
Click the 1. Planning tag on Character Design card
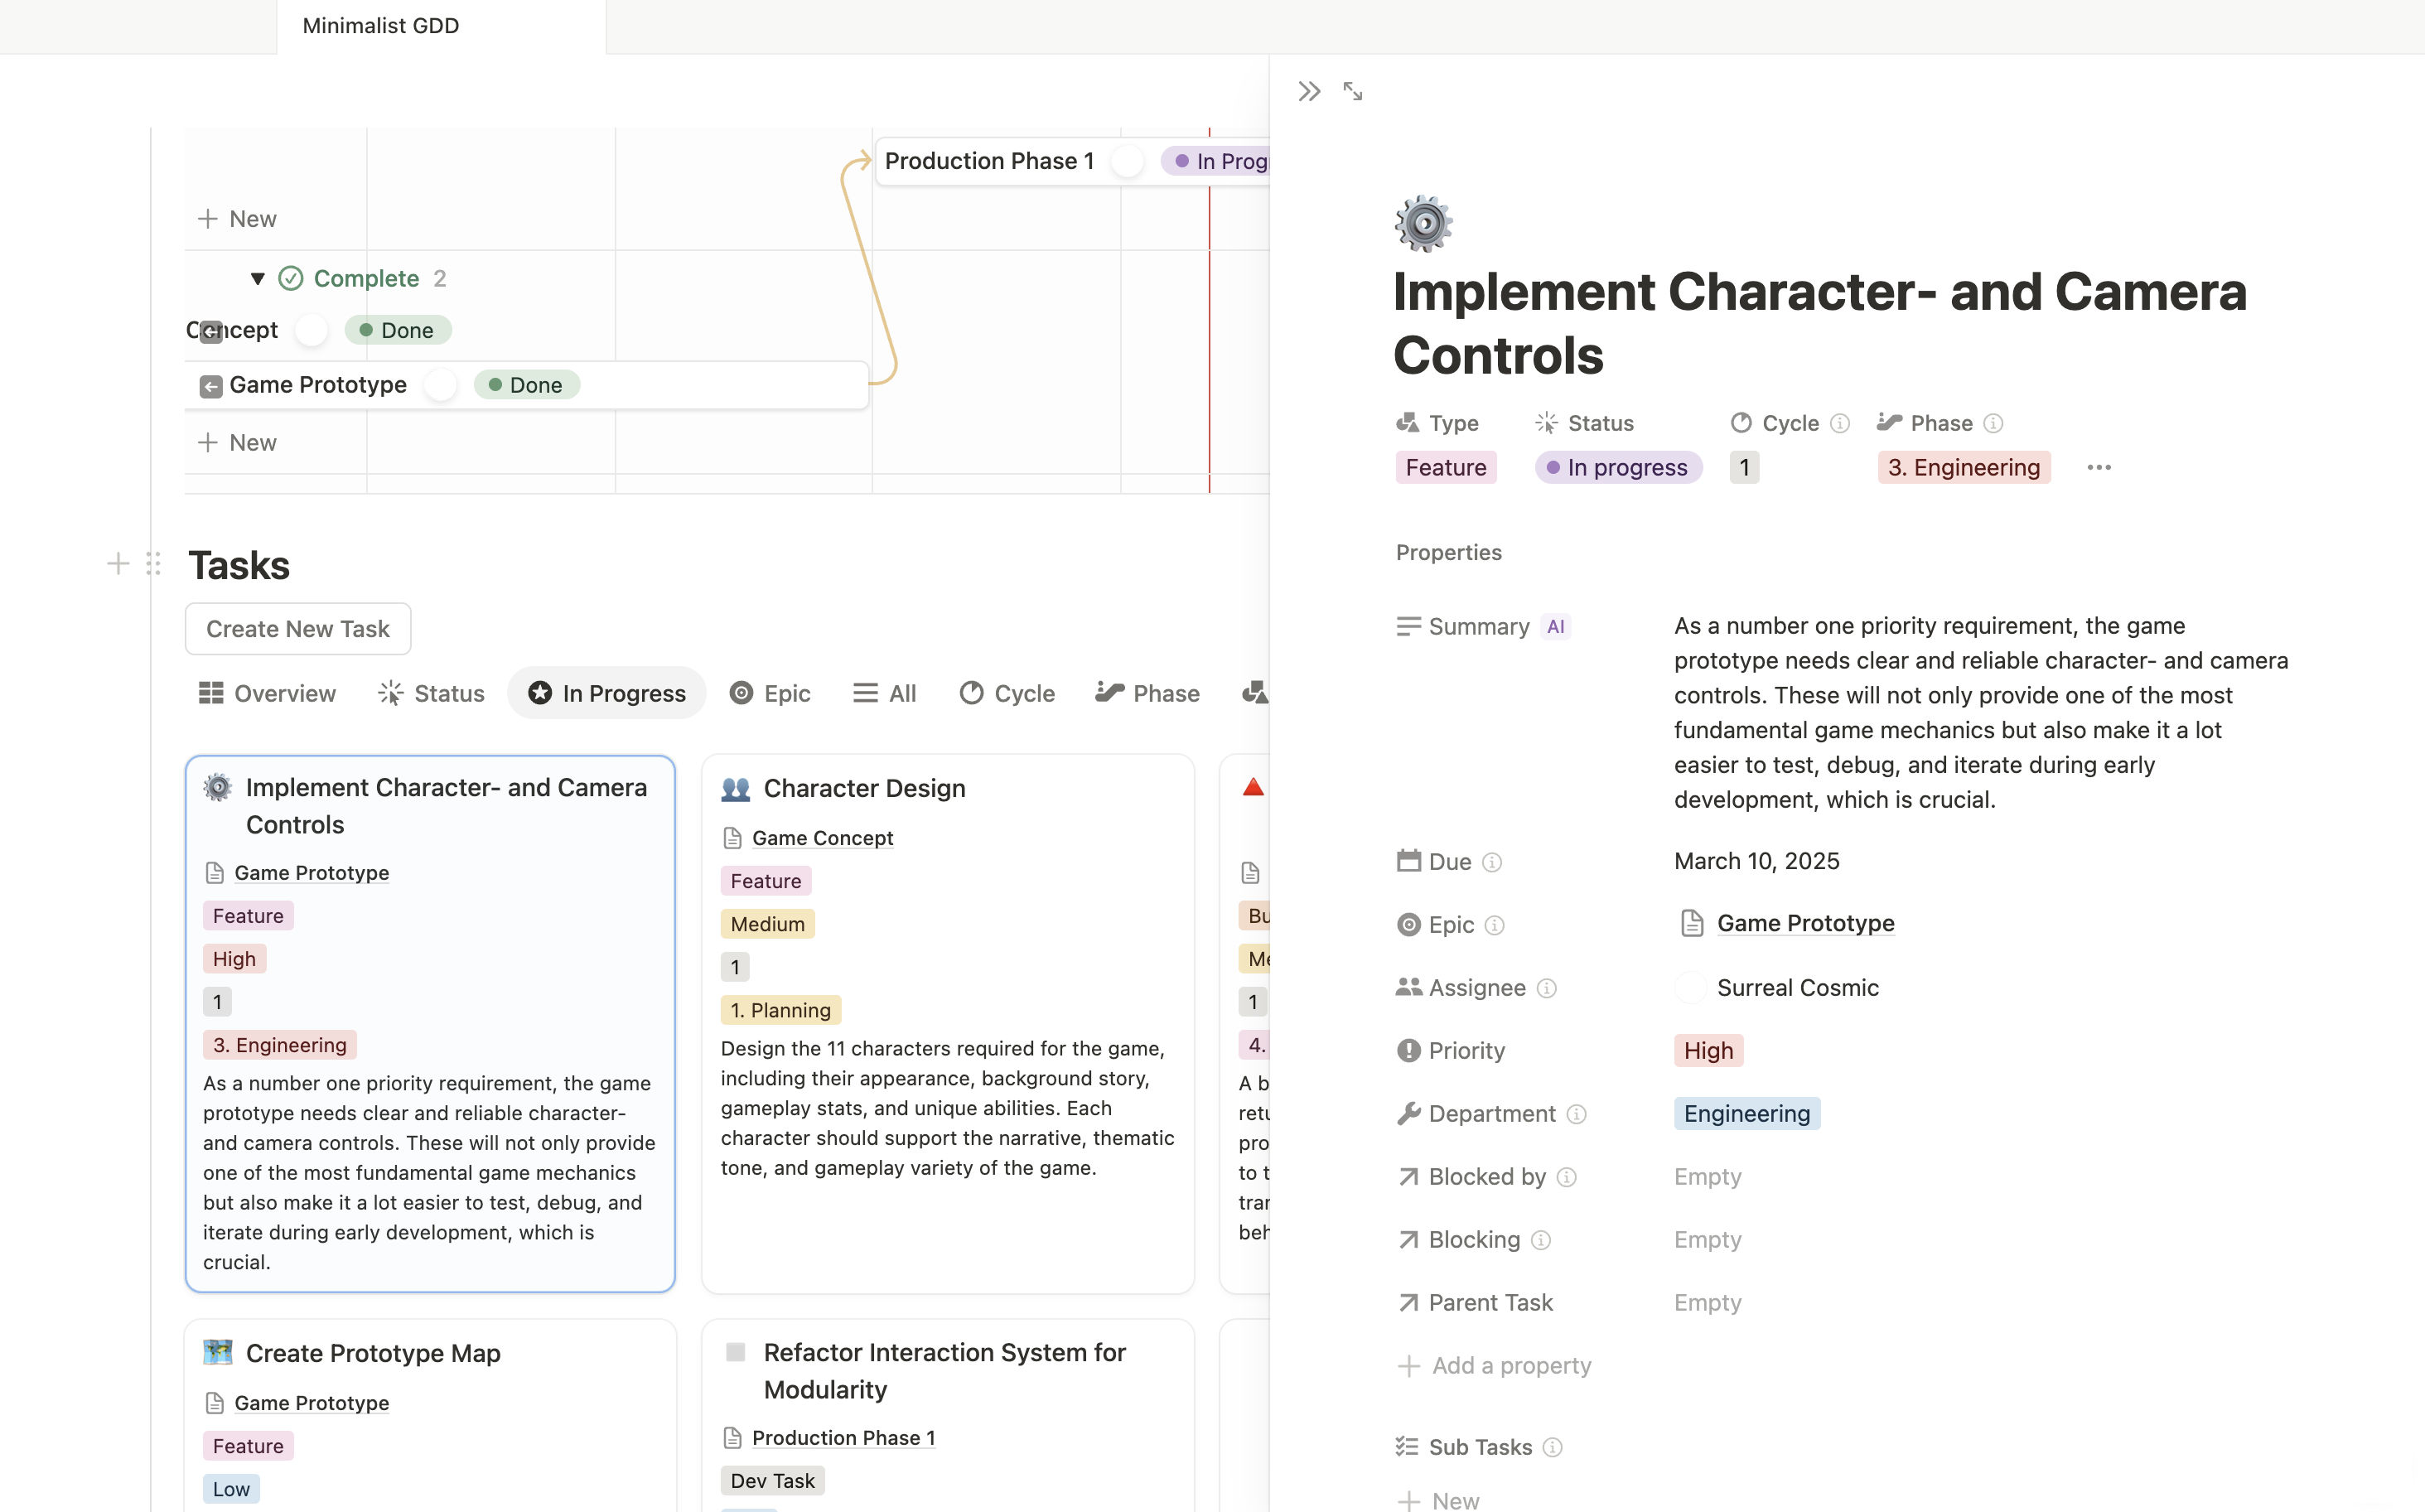click(x=780, y=1010)
